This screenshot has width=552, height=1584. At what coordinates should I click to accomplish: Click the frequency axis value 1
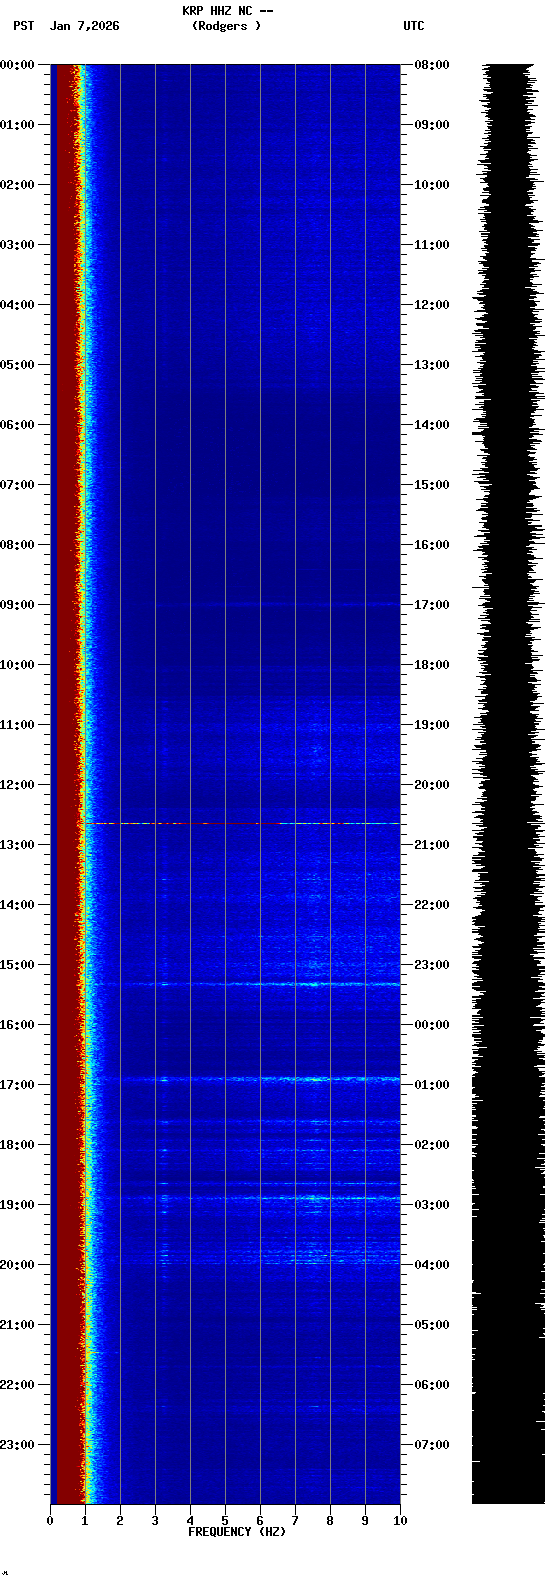[85, 1521]
